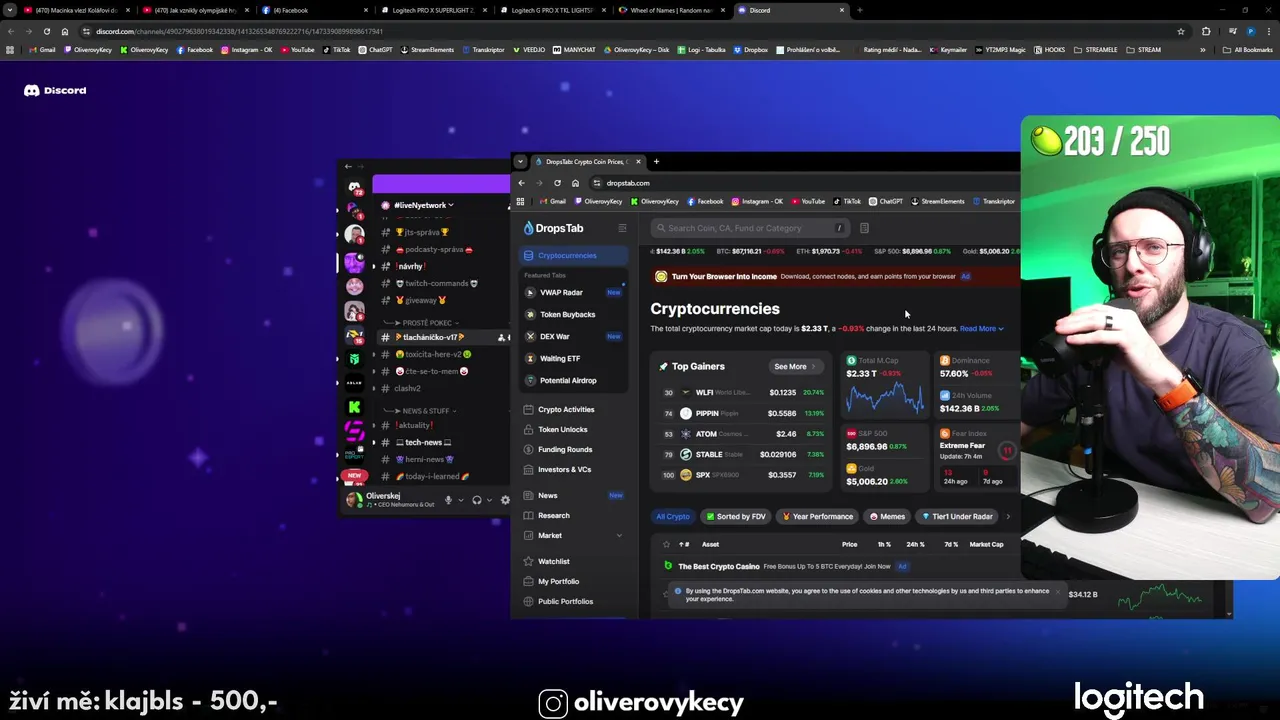Select Tier1 Under Radar filter tab
Screen dimensions: 1280x720
pyautogui.click(x=957, y=516)
